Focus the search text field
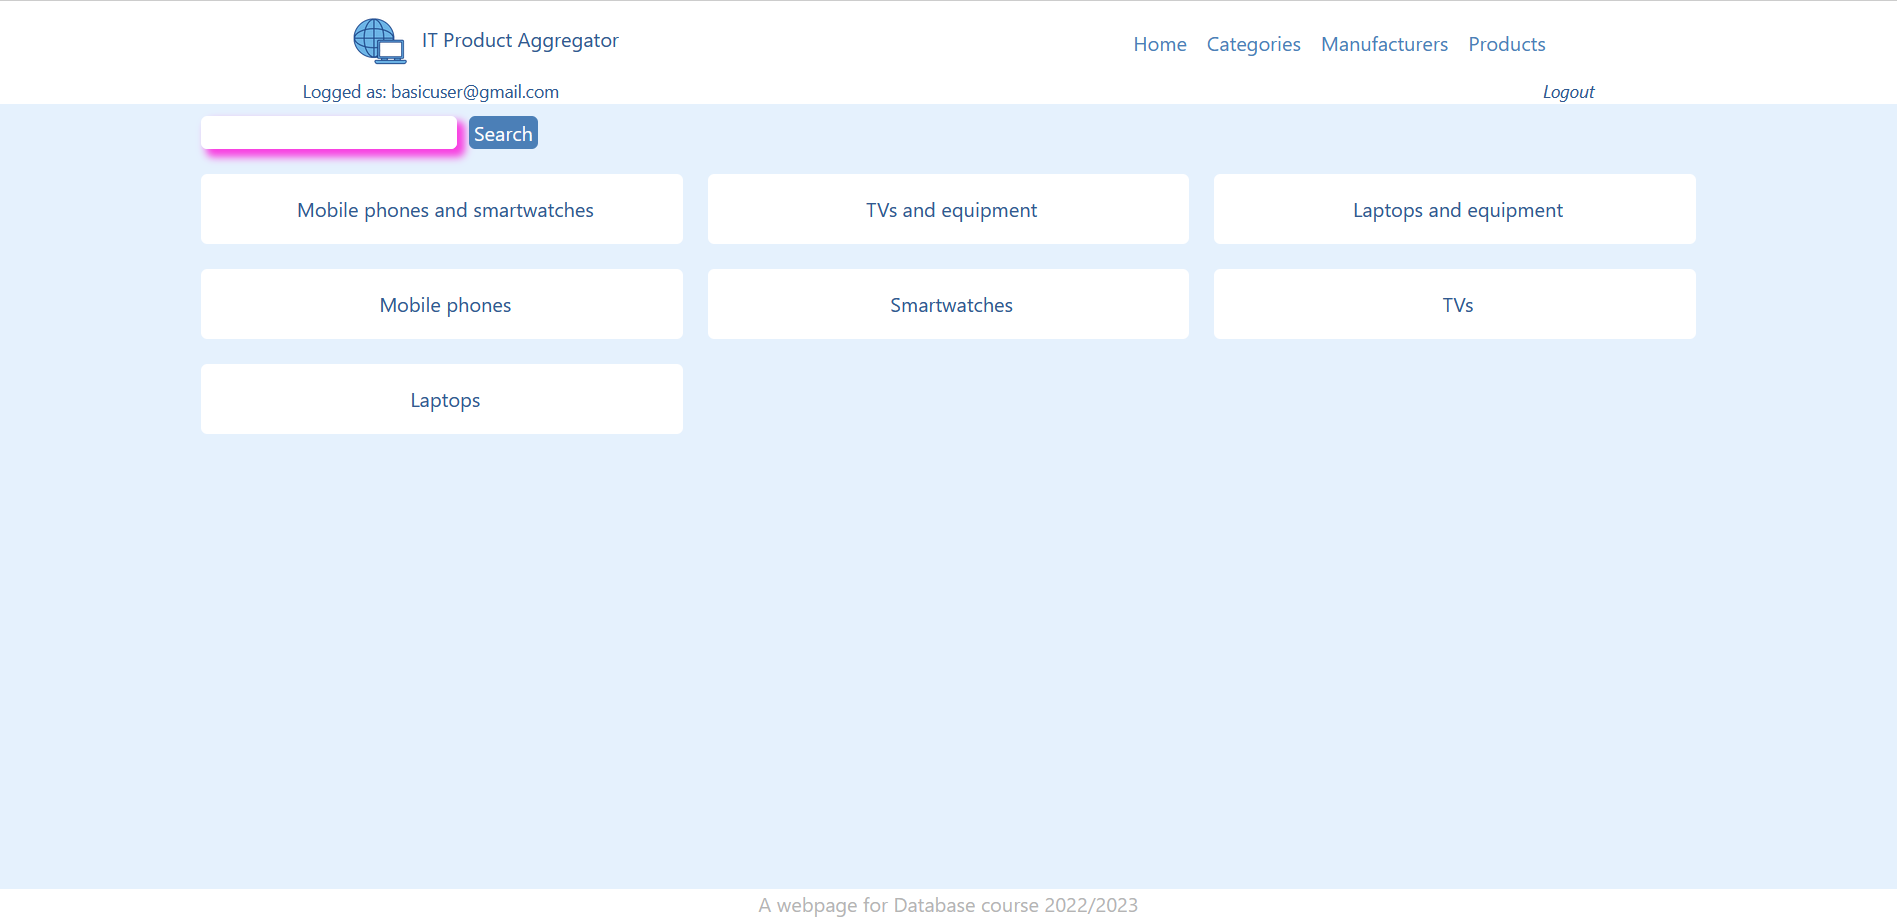The width and height of the screenshot is (1897, 922). [x=329, y=133]
